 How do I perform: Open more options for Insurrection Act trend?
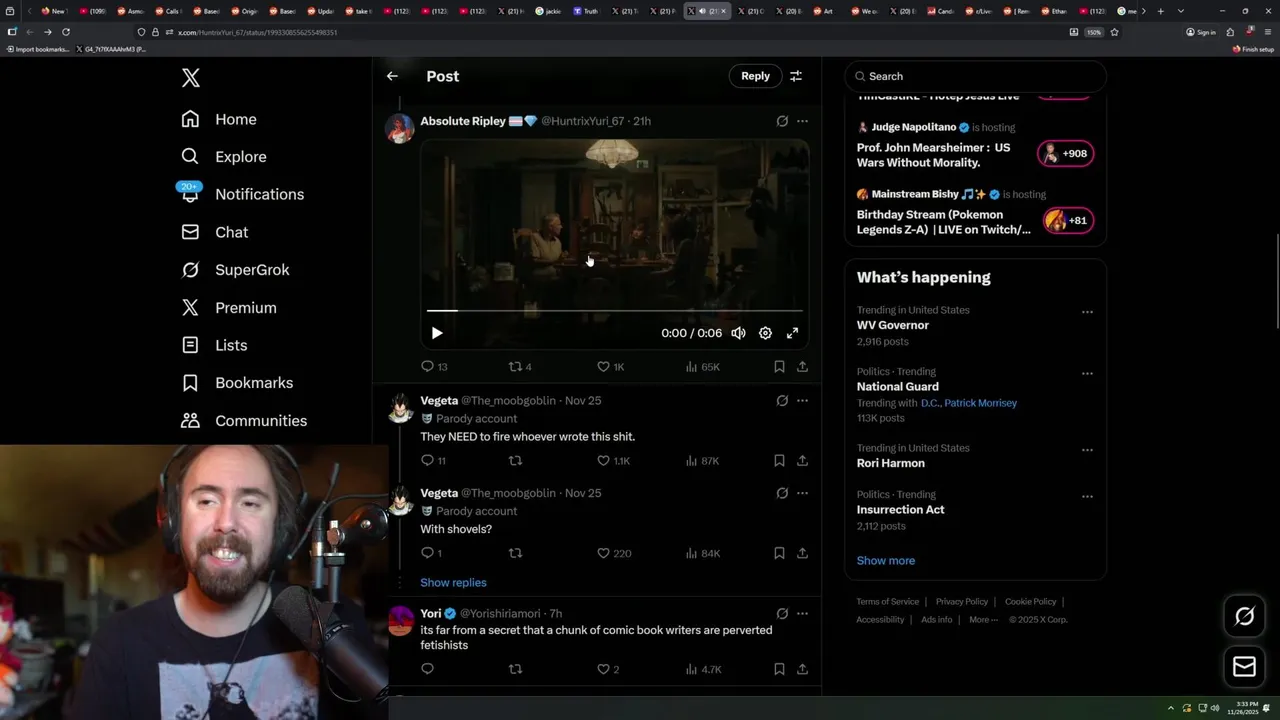tap(1087, 496)
